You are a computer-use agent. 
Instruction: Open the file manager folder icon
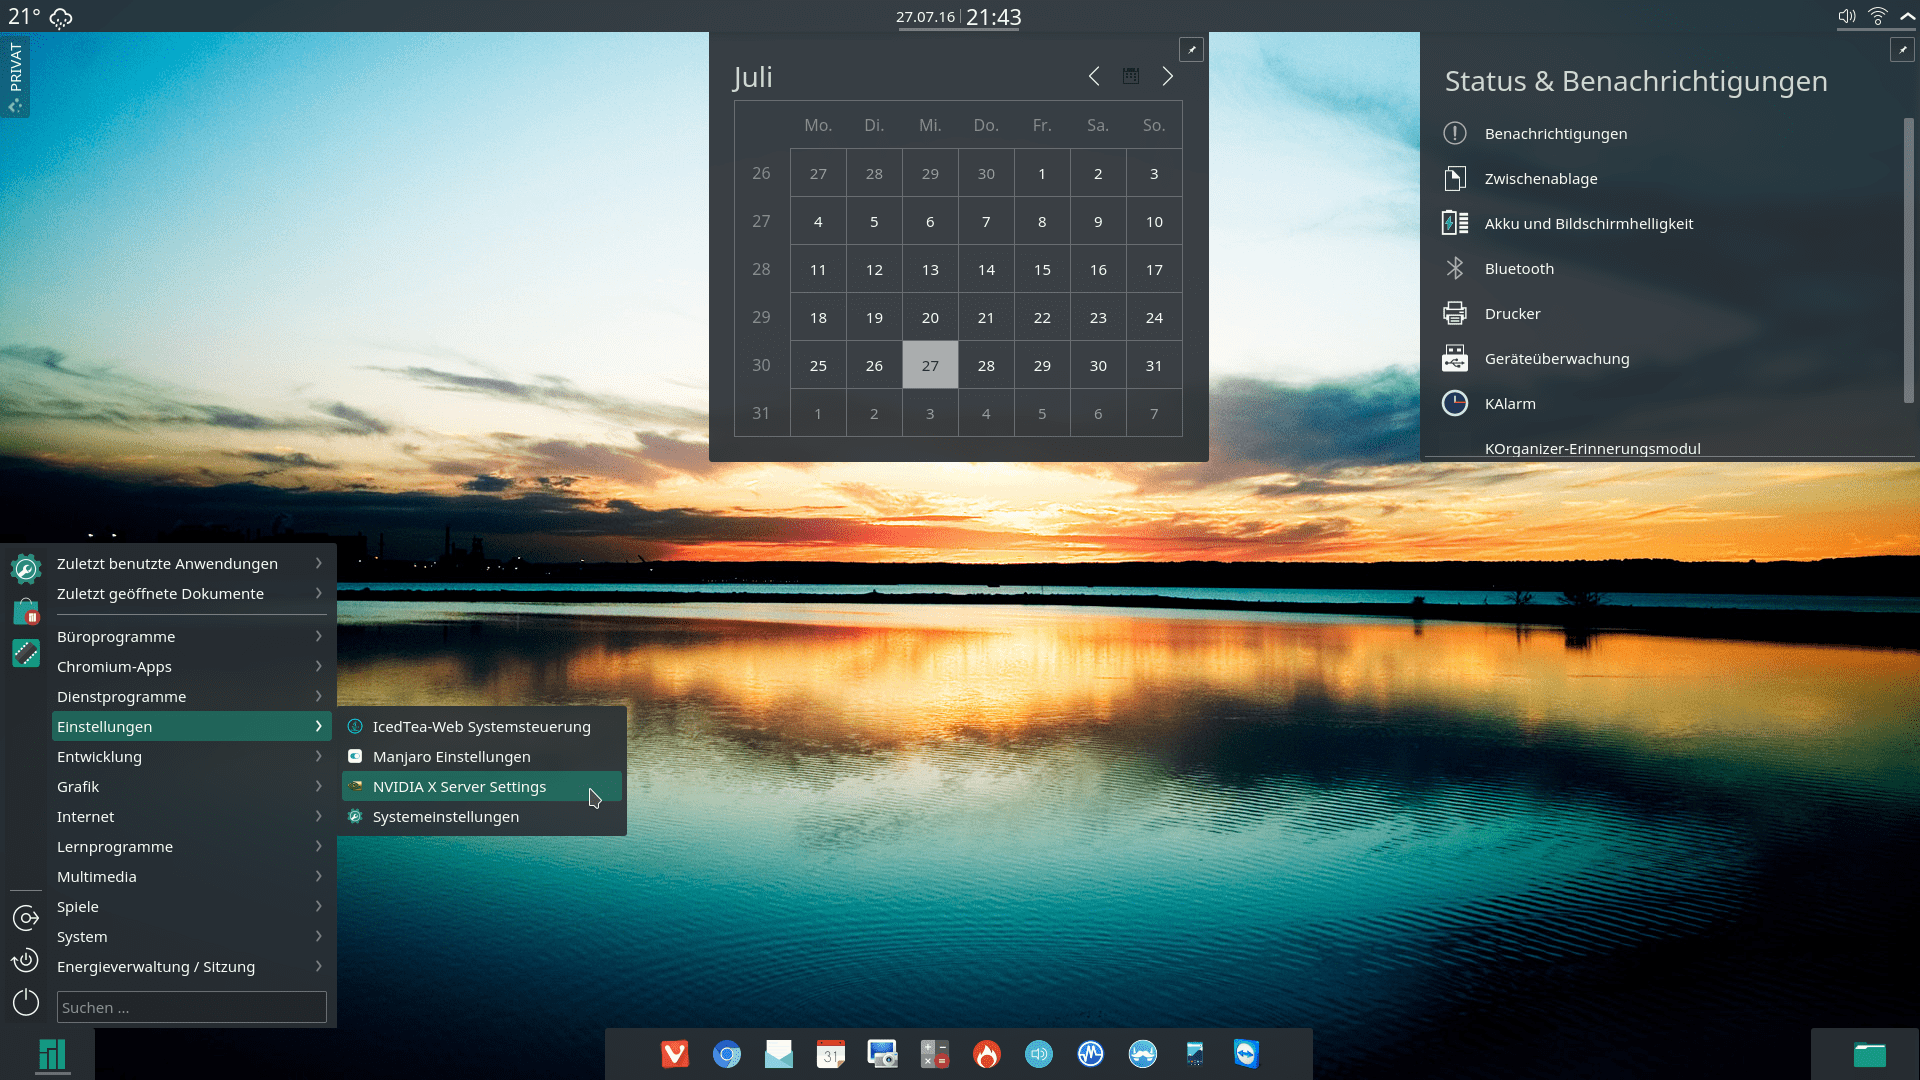tap(1869, 1055)
